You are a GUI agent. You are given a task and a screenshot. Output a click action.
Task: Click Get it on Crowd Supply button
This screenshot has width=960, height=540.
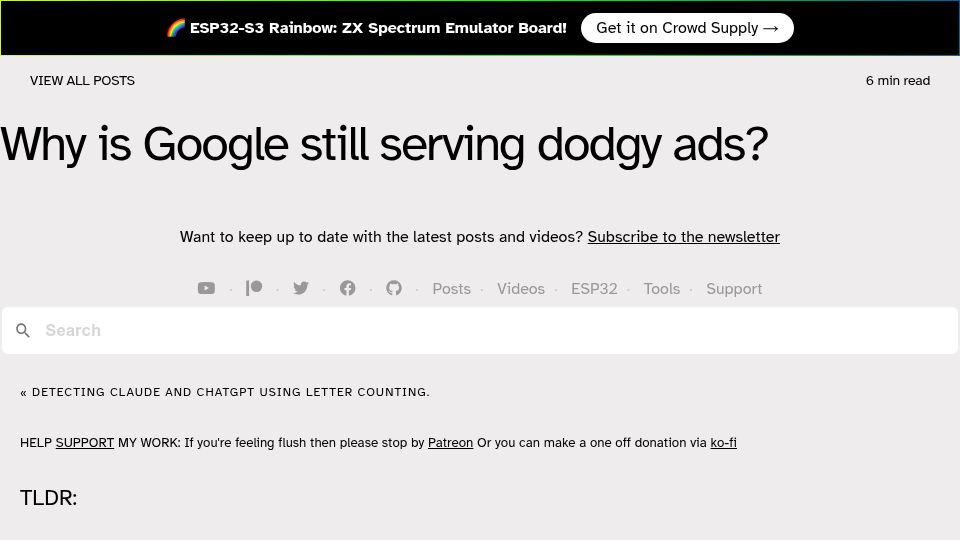pyautogui.click(x=687, y=28)
